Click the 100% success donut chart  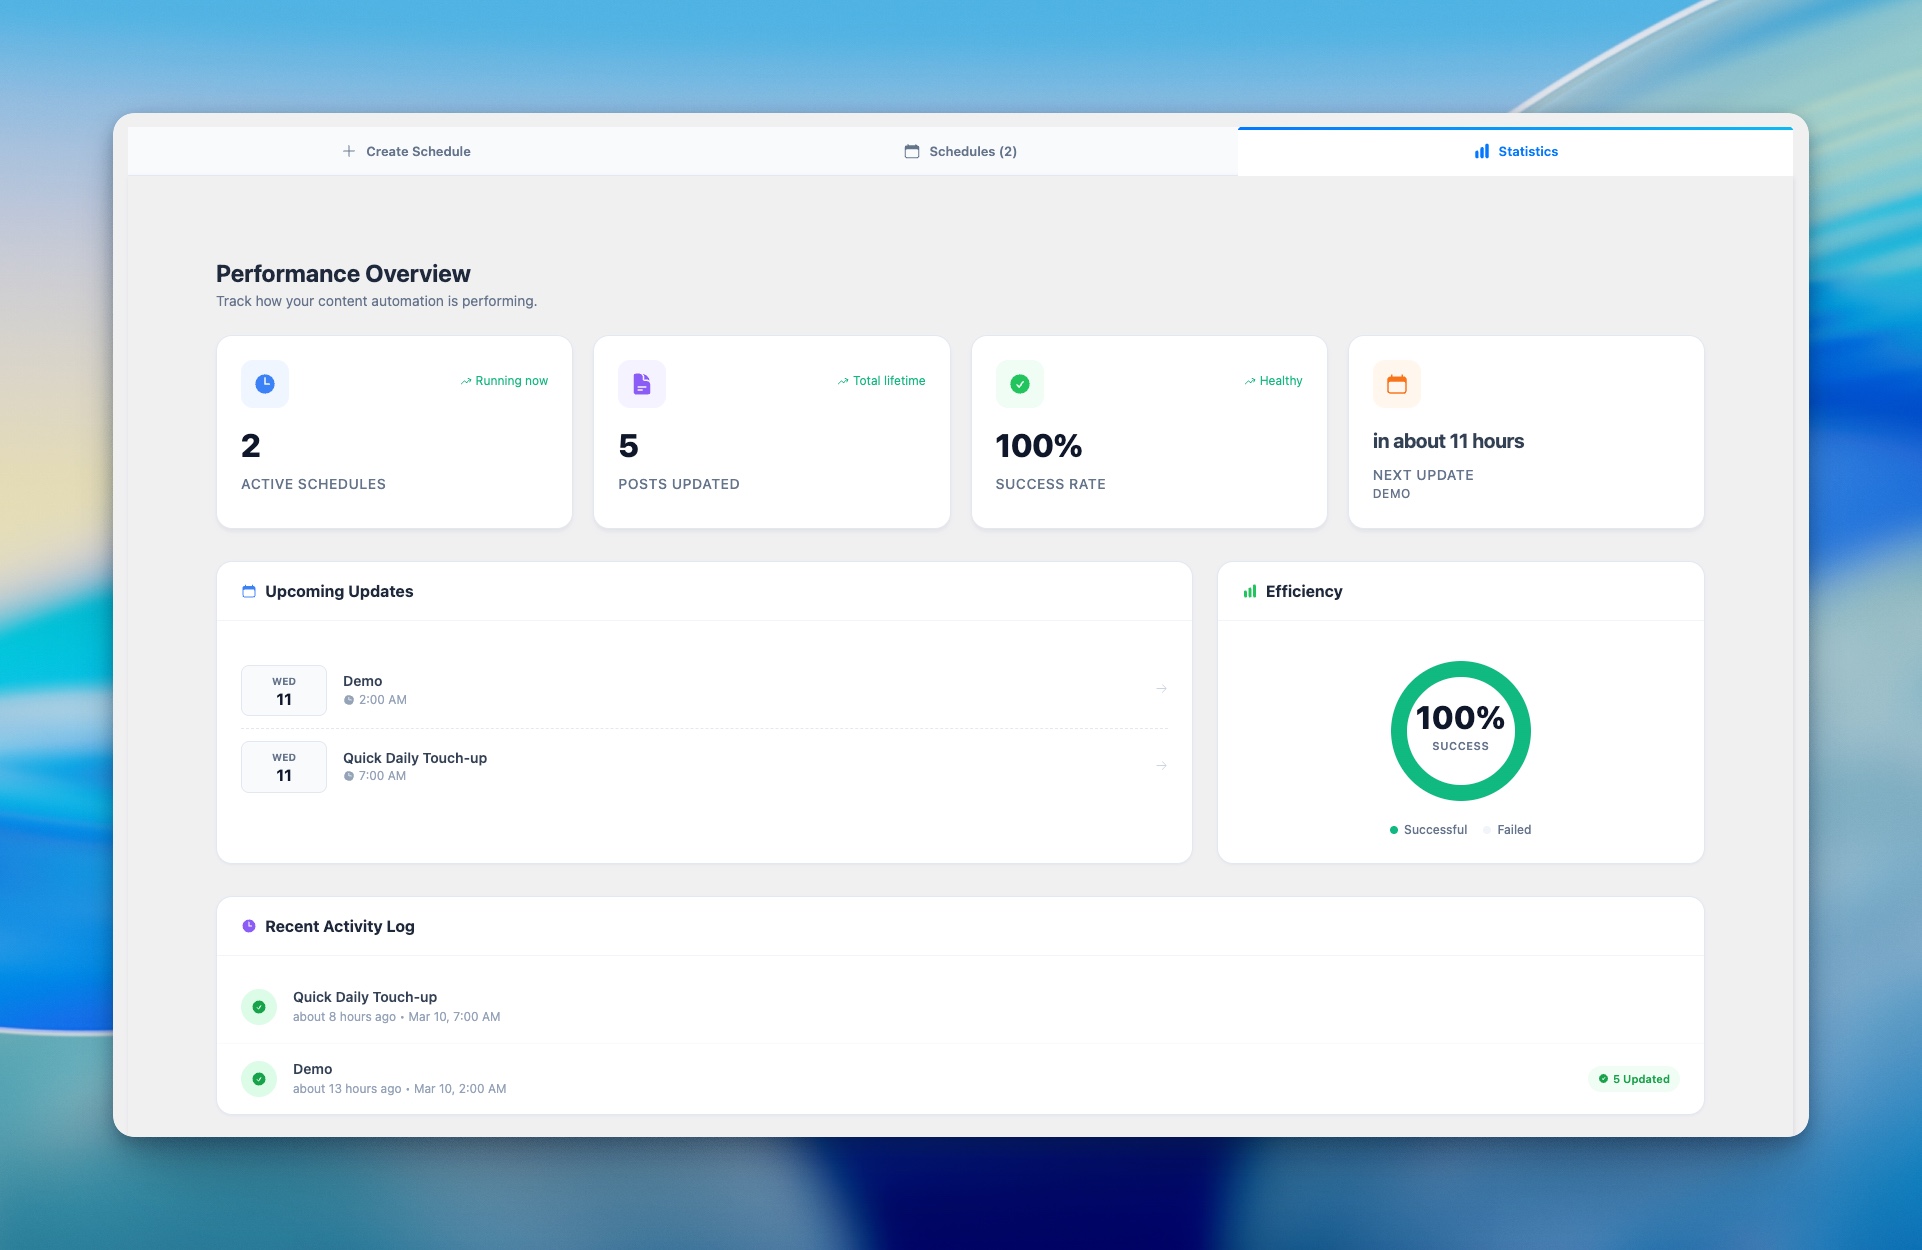[x=1460, y=731]
